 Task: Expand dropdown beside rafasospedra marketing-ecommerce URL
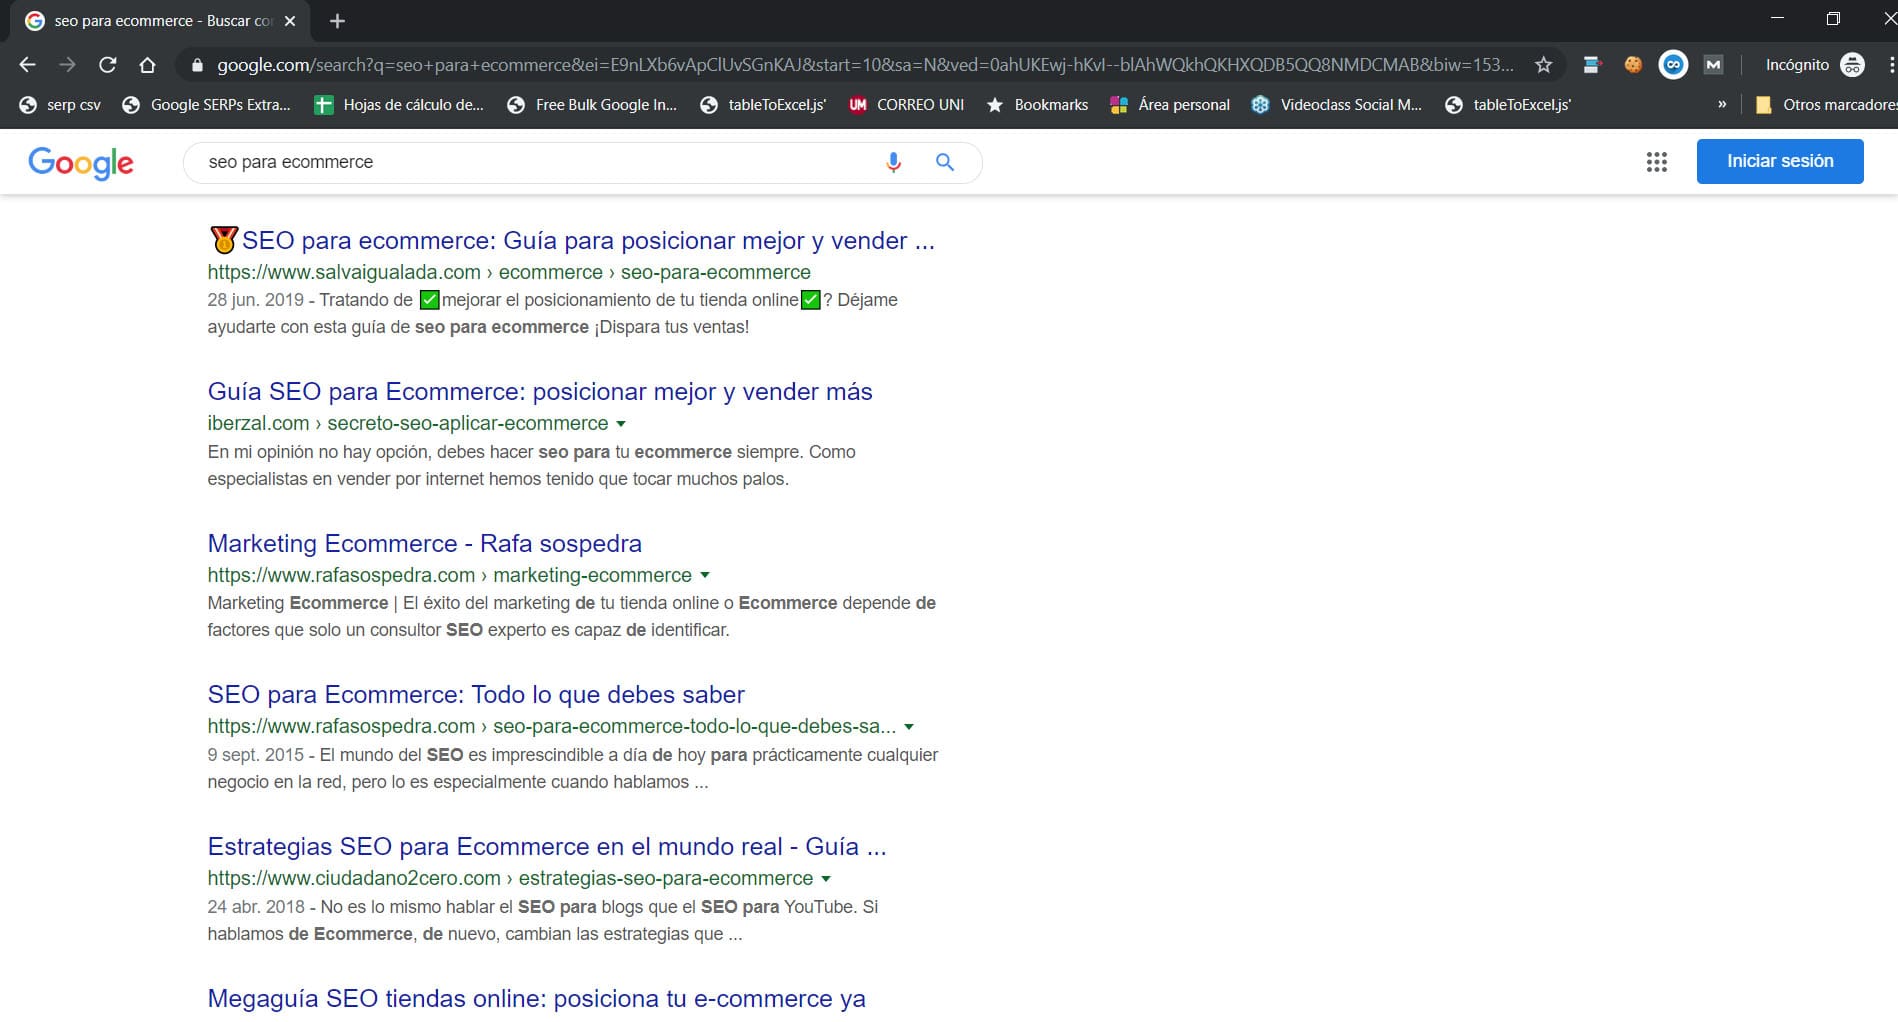click(x=705, y=576)
